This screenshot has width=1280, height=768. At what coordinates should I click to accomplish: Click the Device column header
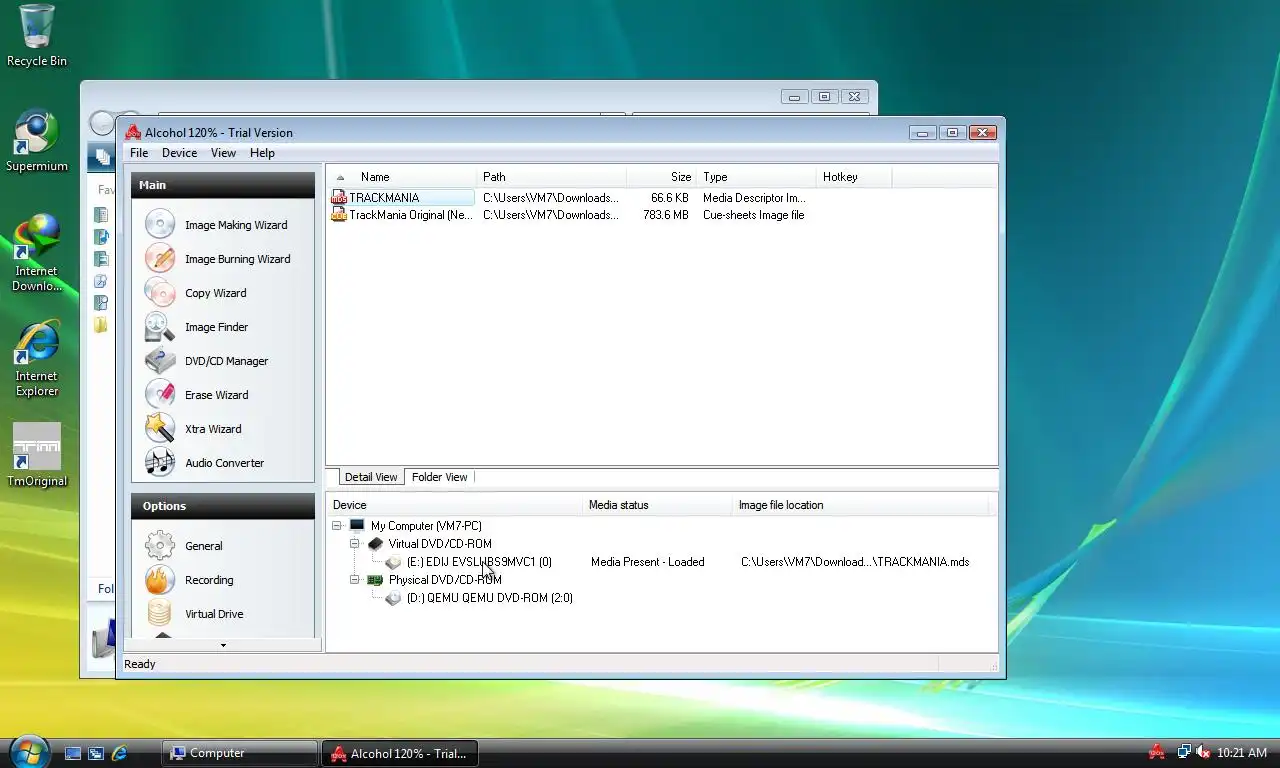[x=455, y=505]
